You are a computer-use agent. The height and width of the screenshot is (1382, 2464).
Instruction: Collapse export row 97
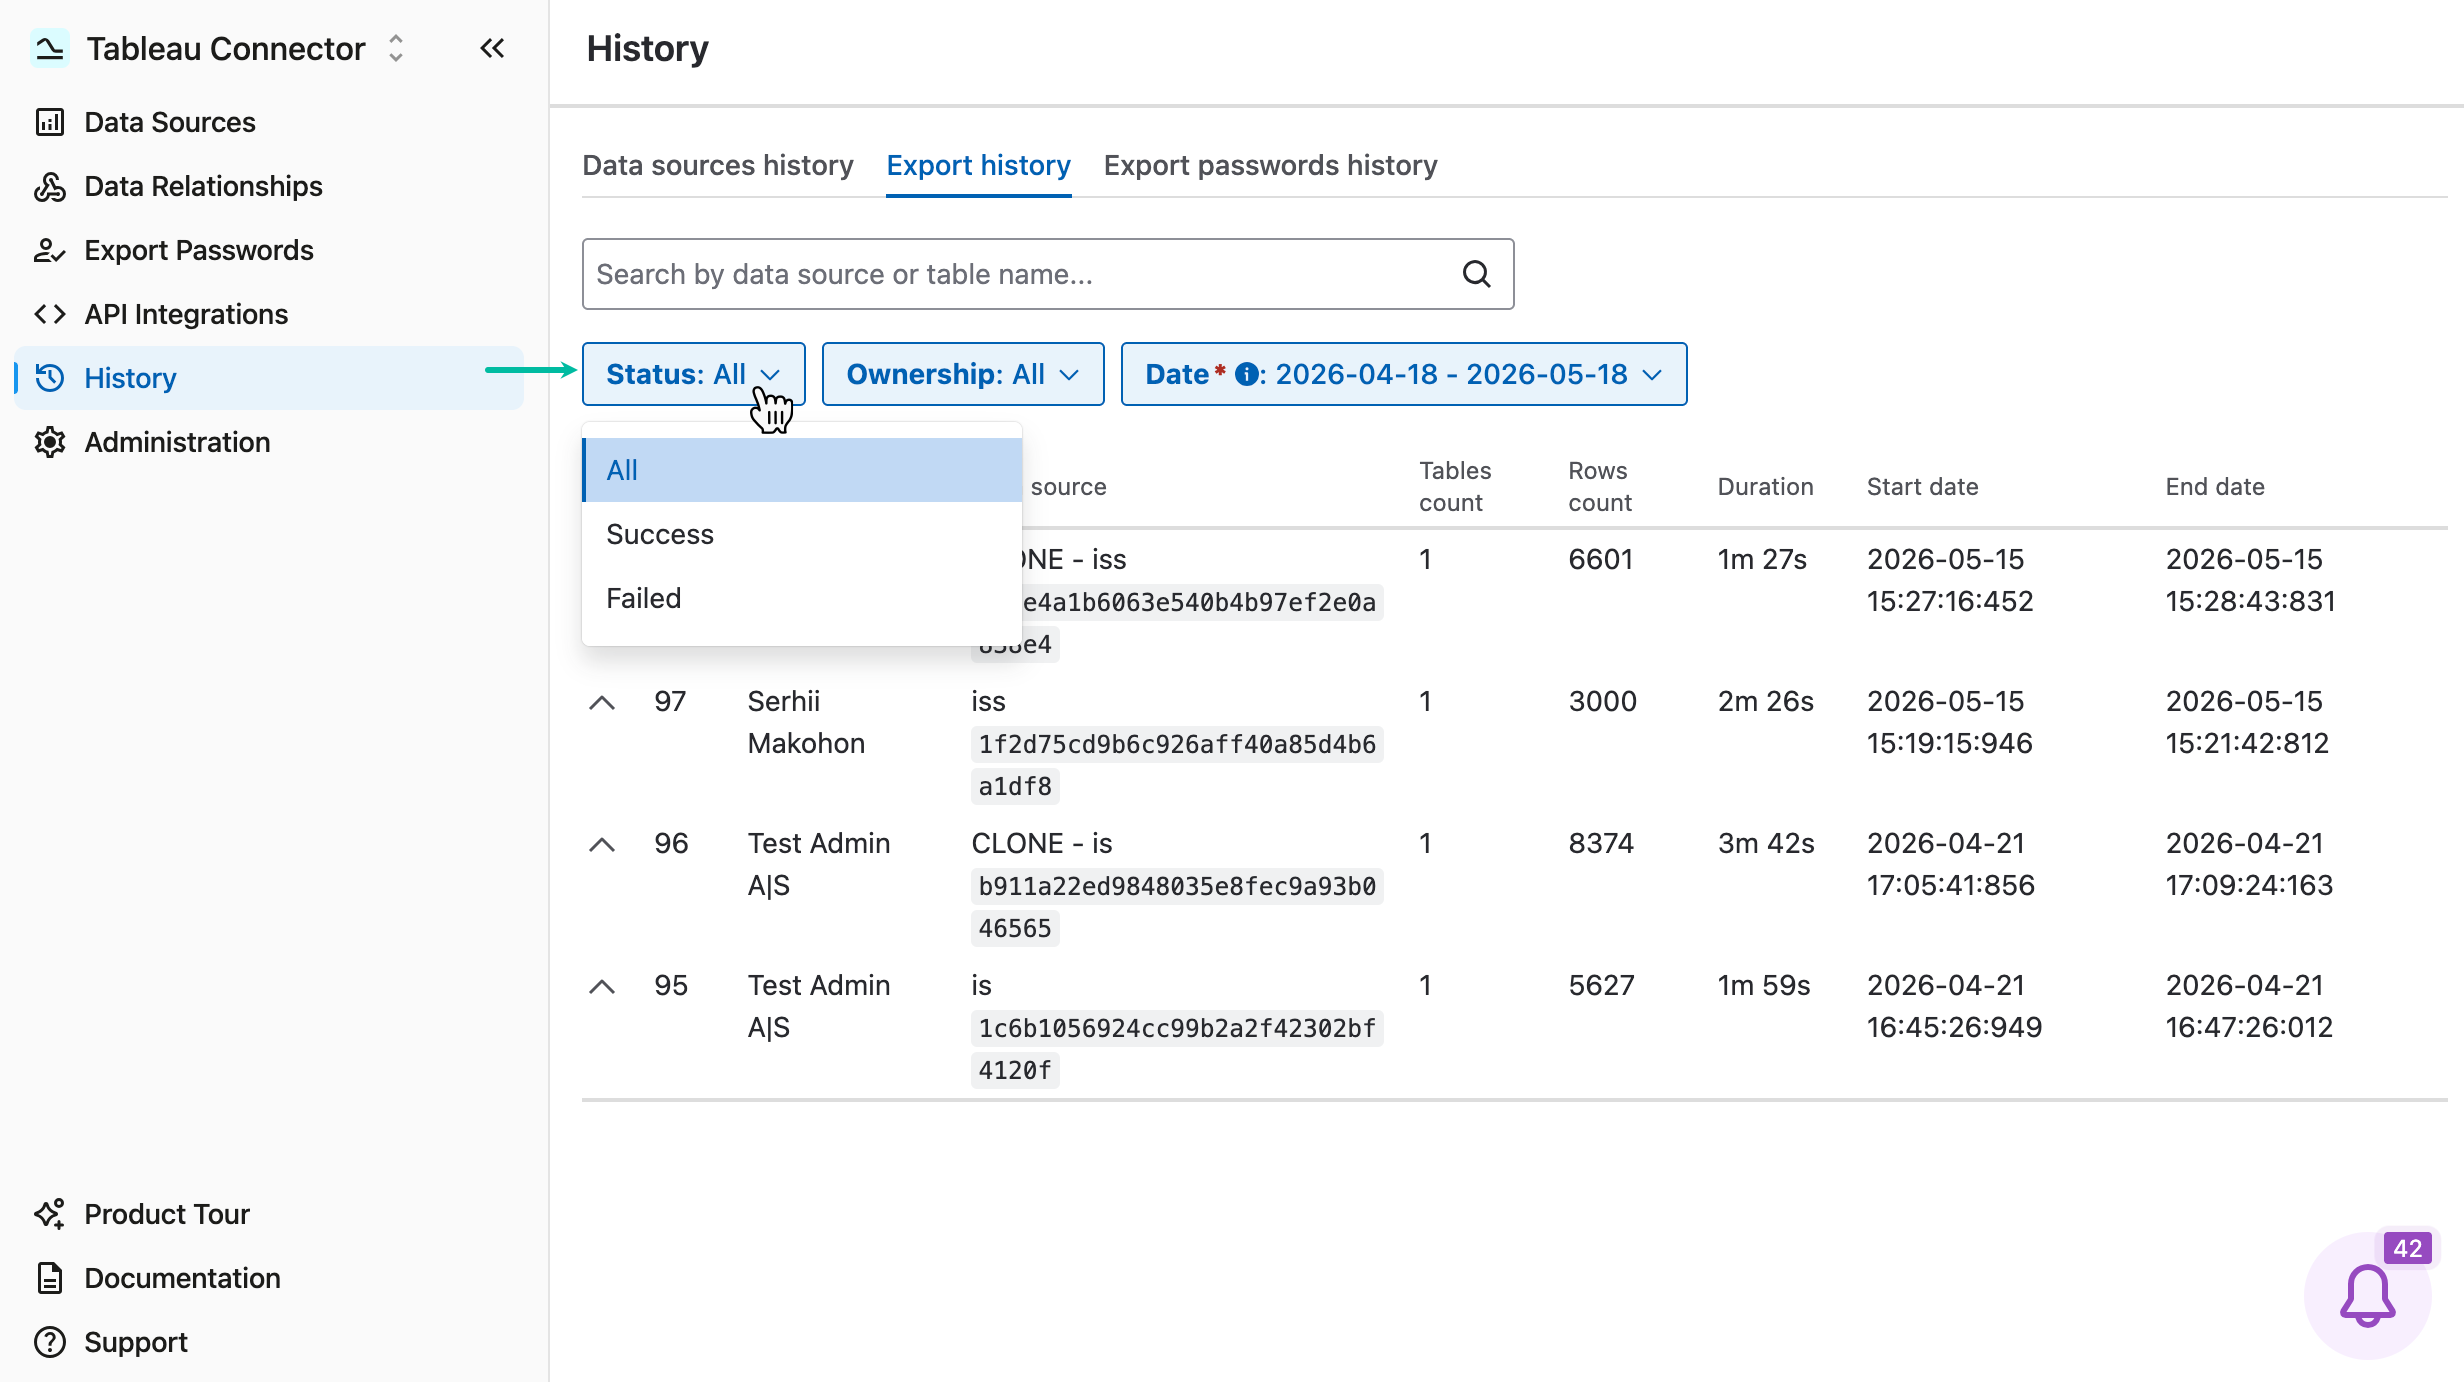click(602, 702)
